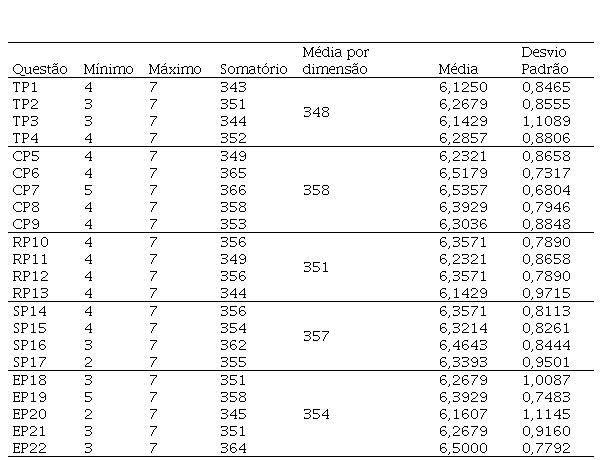Select the CP7 row label

26,189
